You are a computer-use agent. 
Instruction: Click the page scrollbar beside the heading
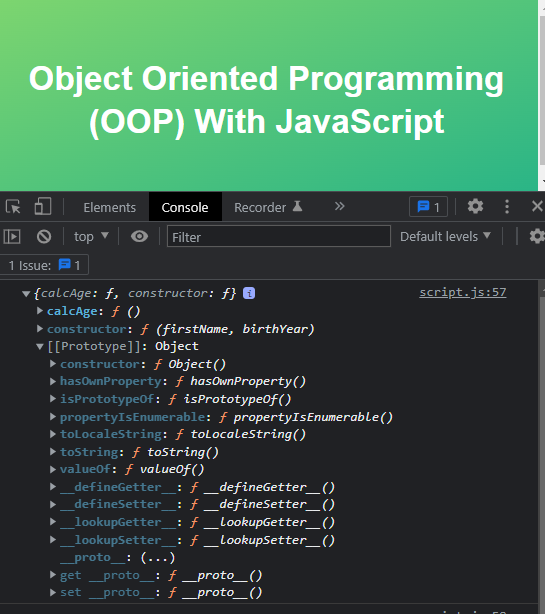pos(542,90)
